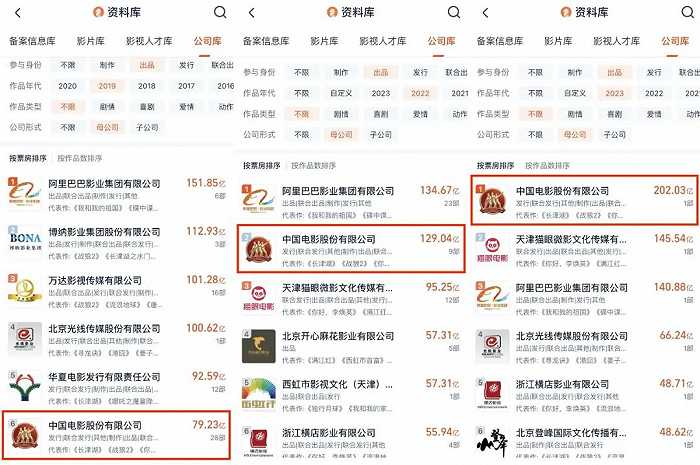Image resolution: width=700 pixels, height=465 pixels.
Task: Sort by 按作品数排序 on the 2019-filtered screen
Action: 80,158
